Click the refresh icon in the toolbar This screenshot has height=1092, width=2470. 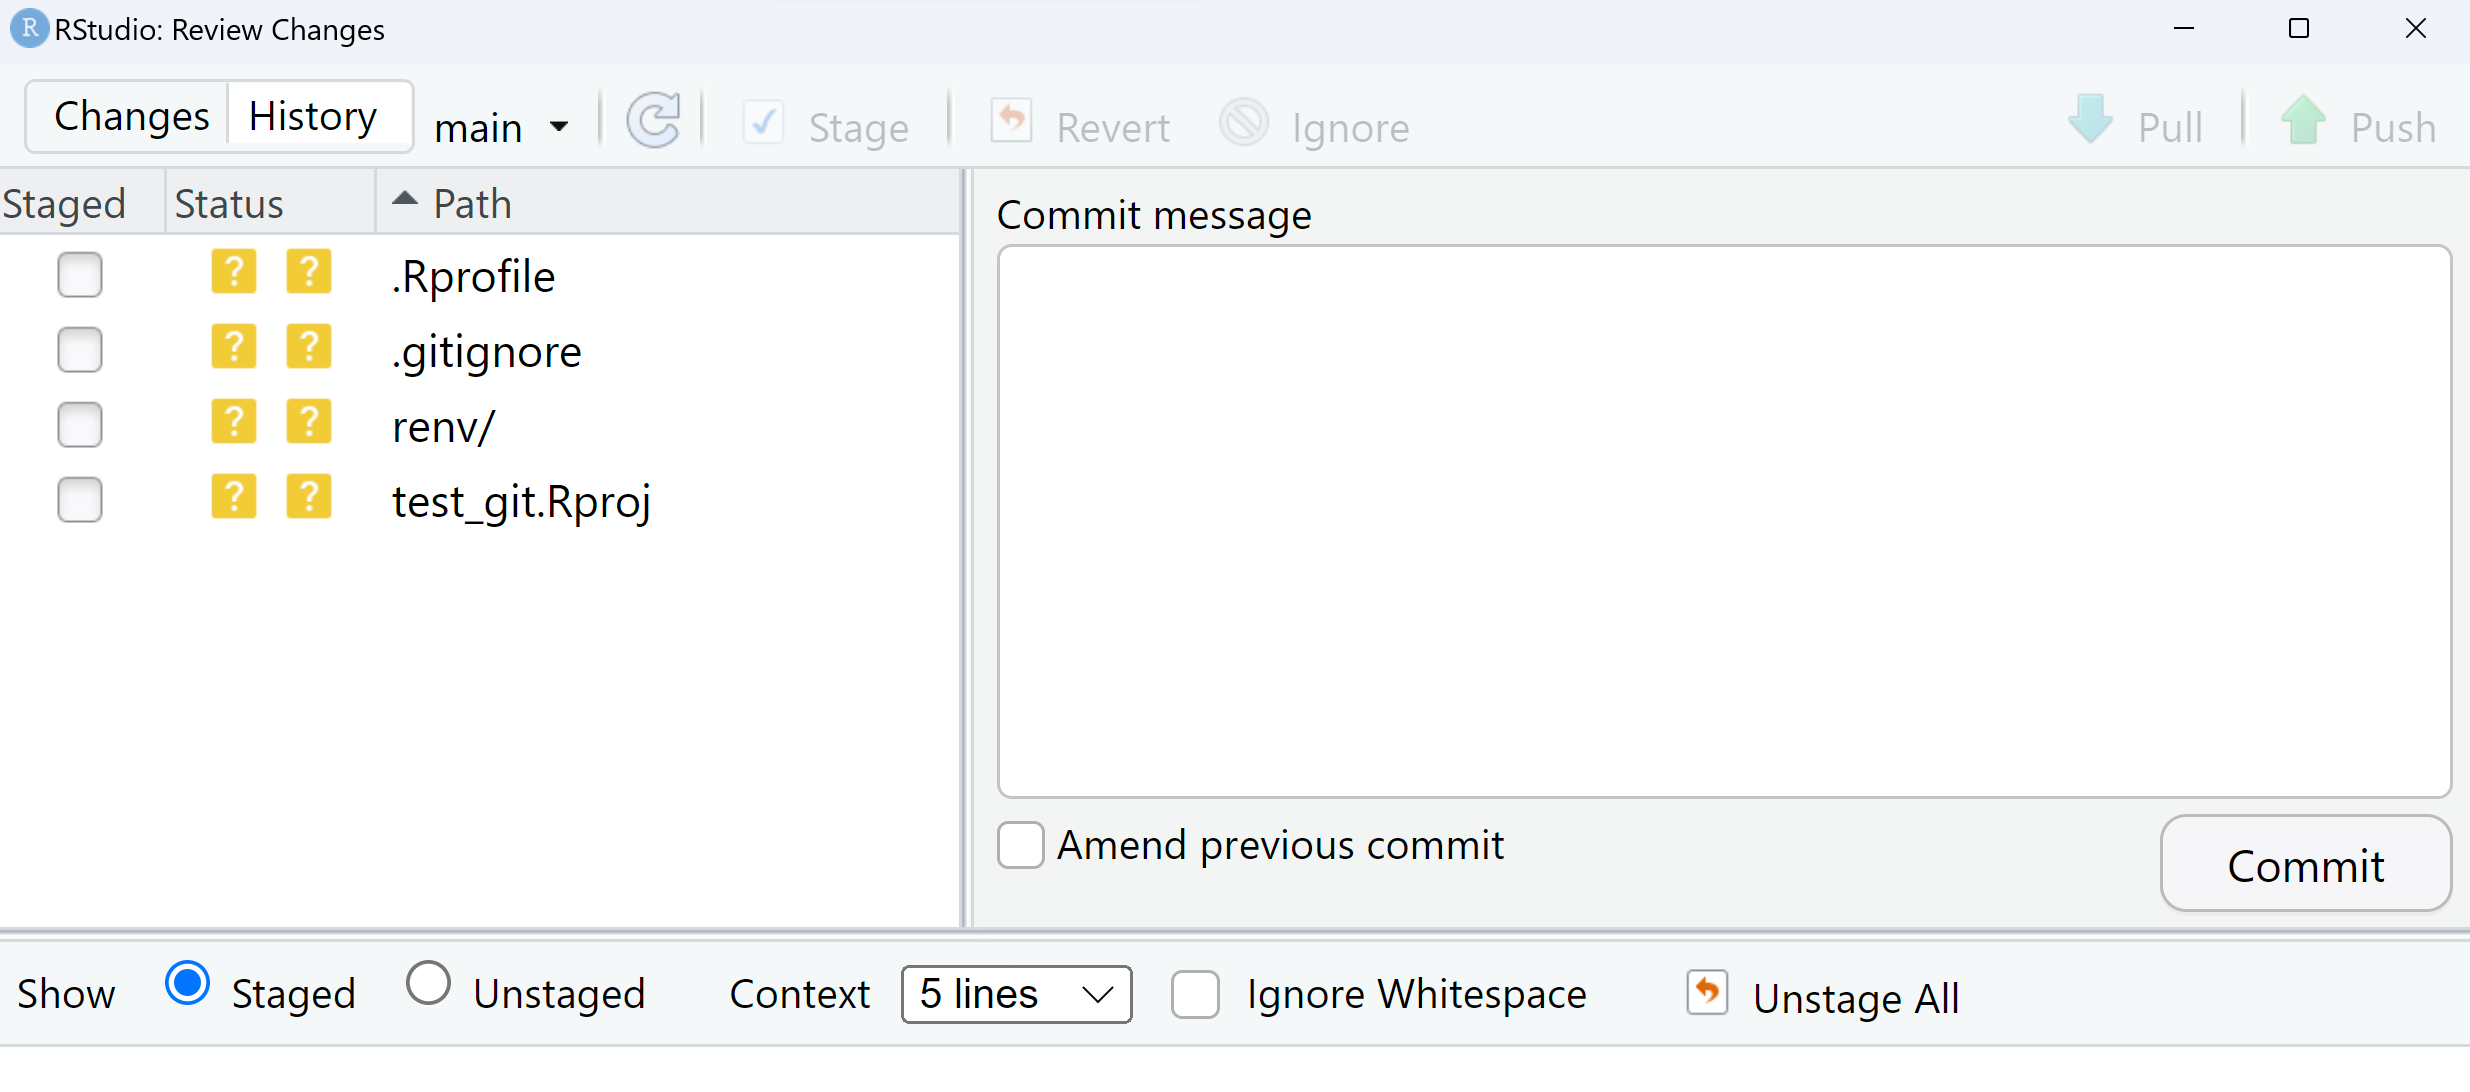click(x=653, y=122)
